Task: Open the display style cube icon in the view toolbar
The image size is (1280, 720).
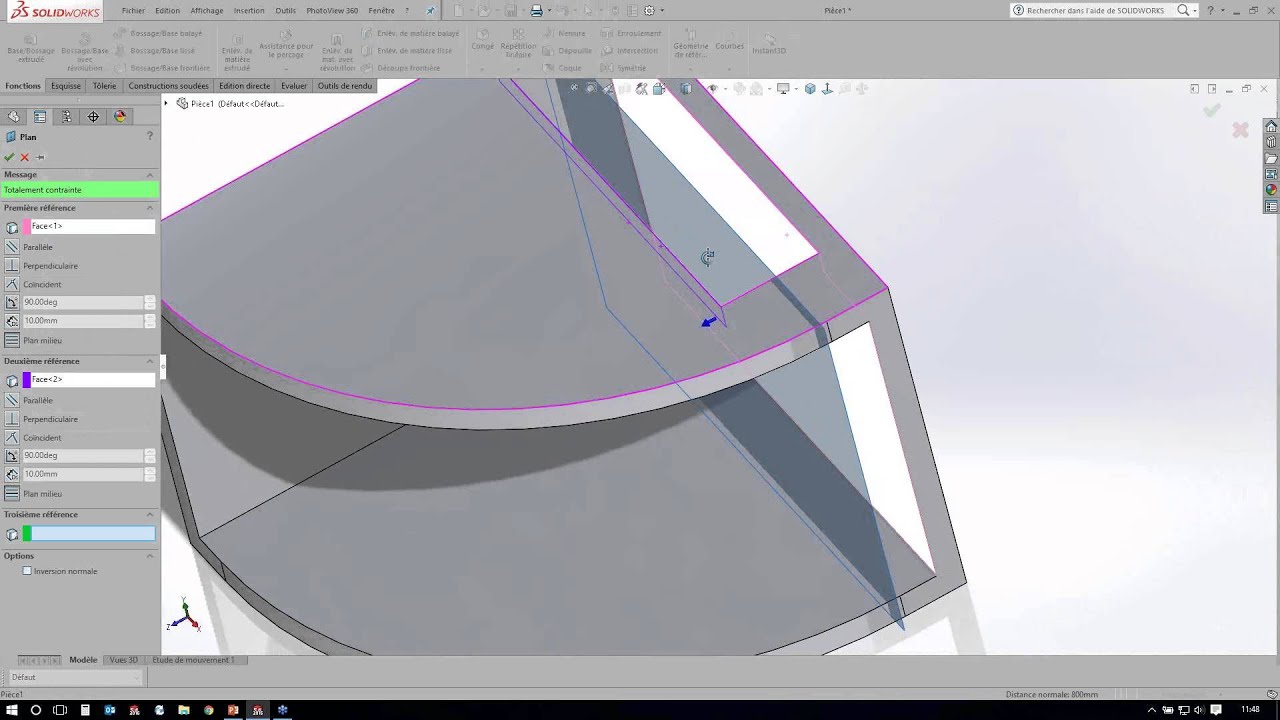Action: [686, 88]
